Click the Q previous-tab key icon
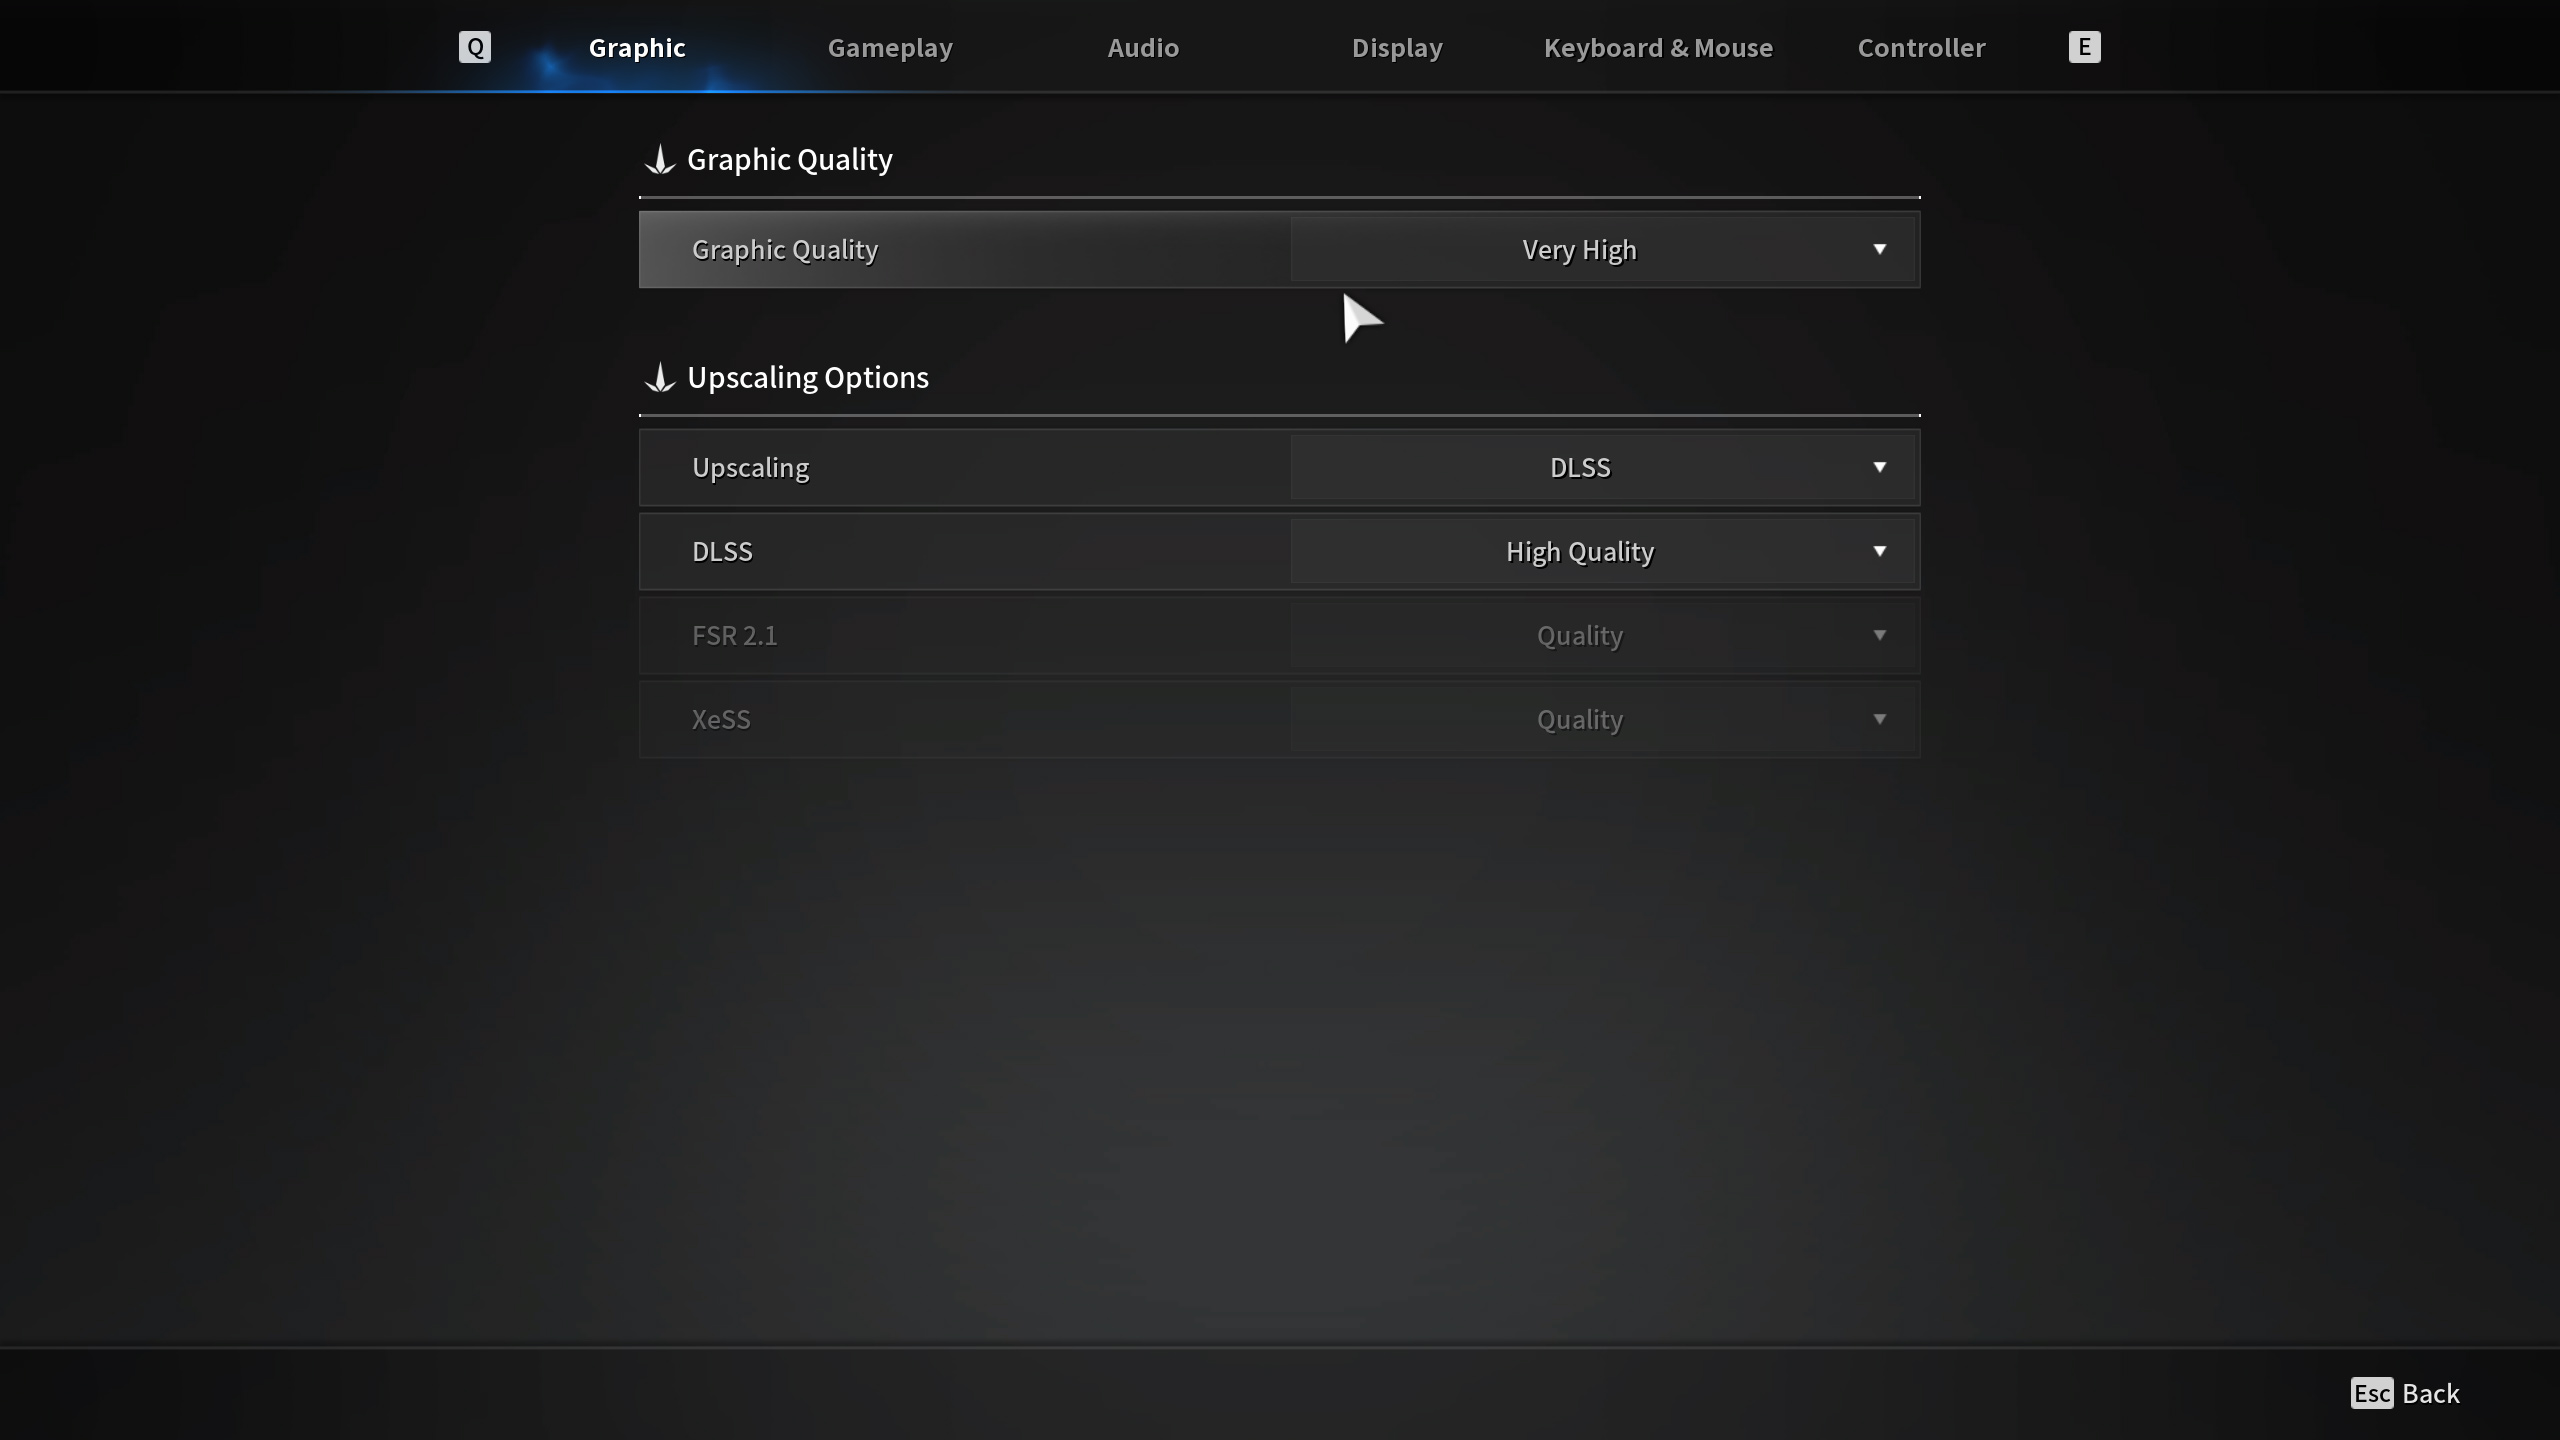The height and width of the screenshot is (1440, 2560). (474, 47)
